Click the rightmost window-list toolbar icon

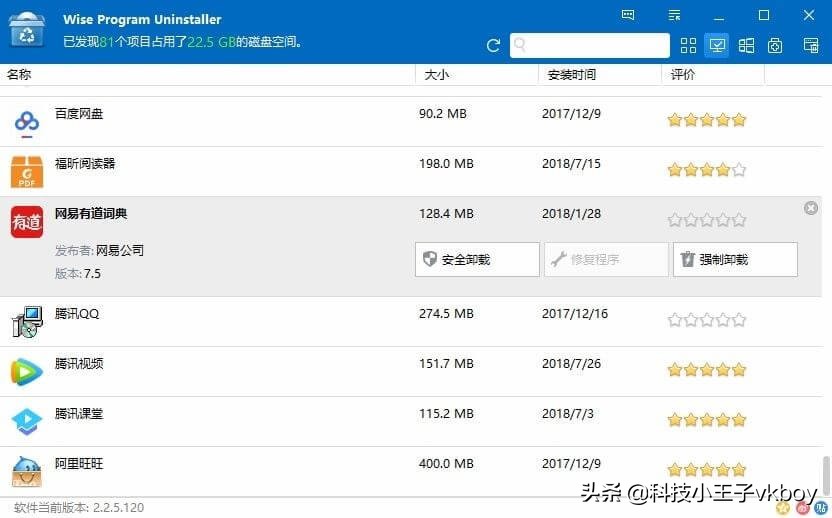pyautogui.click(x=811, y=46)
